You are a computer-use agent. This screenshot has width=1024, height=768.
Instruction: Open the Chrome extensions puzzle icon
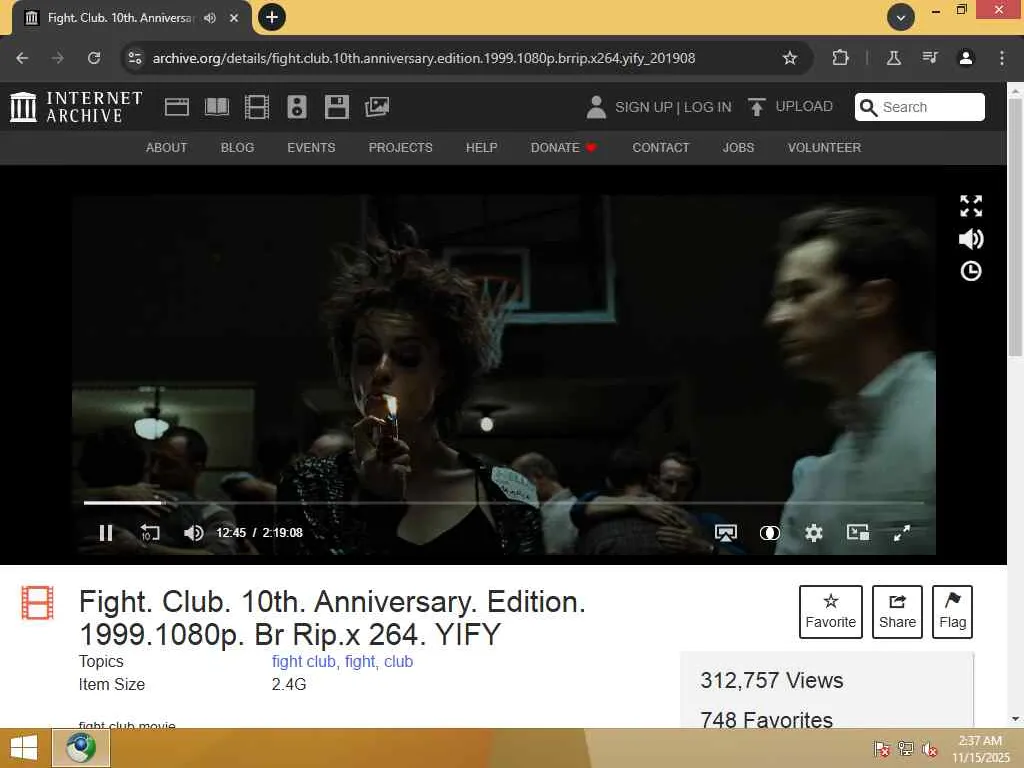(840, 58)
